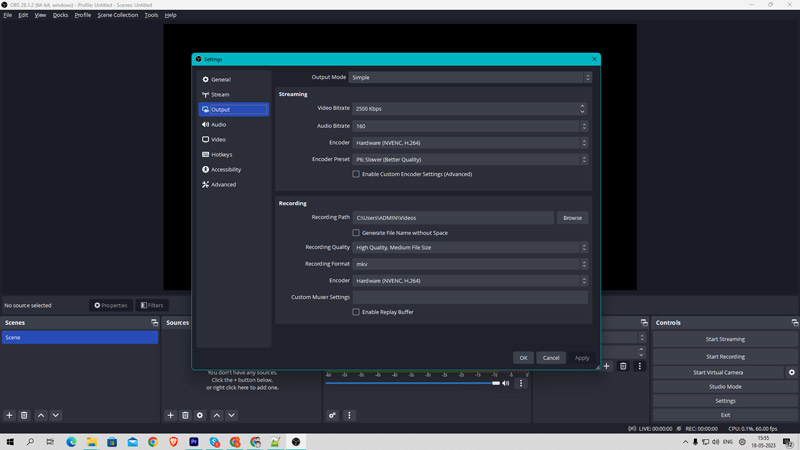This screenshot has width=800, height=450.
Task: Expand the Output Mode dropdown
Action: click(x=470, y=78)
